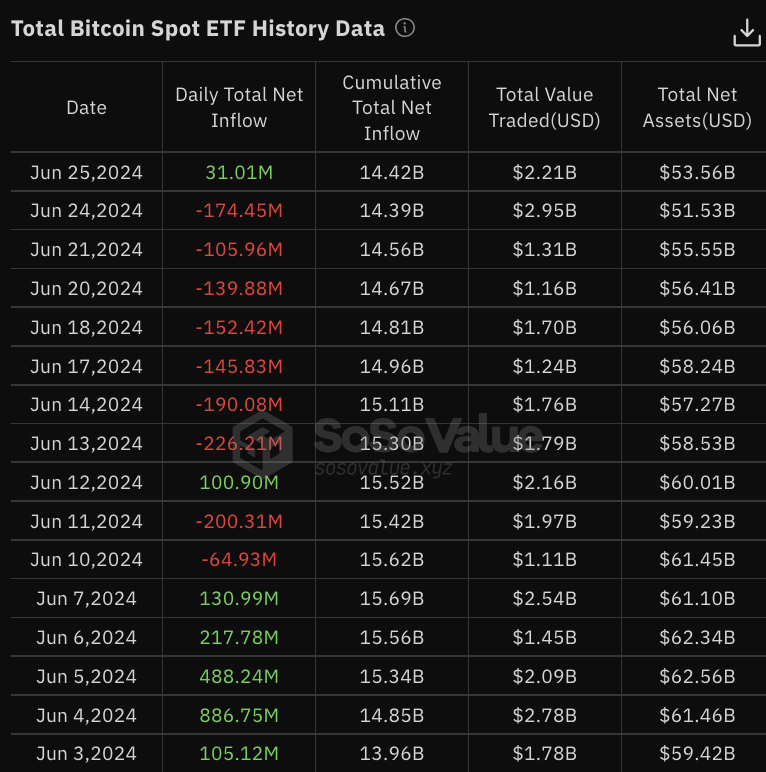Select the Jun 25,2024 row date

point(86,172)
